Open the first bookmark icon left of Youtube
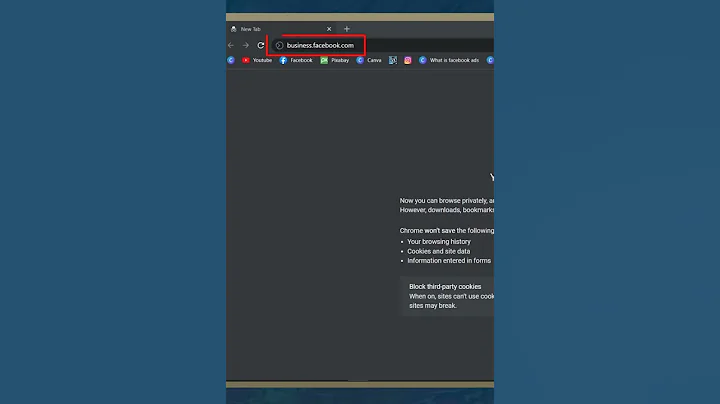 pyautogui.click(x=231, y=60)
